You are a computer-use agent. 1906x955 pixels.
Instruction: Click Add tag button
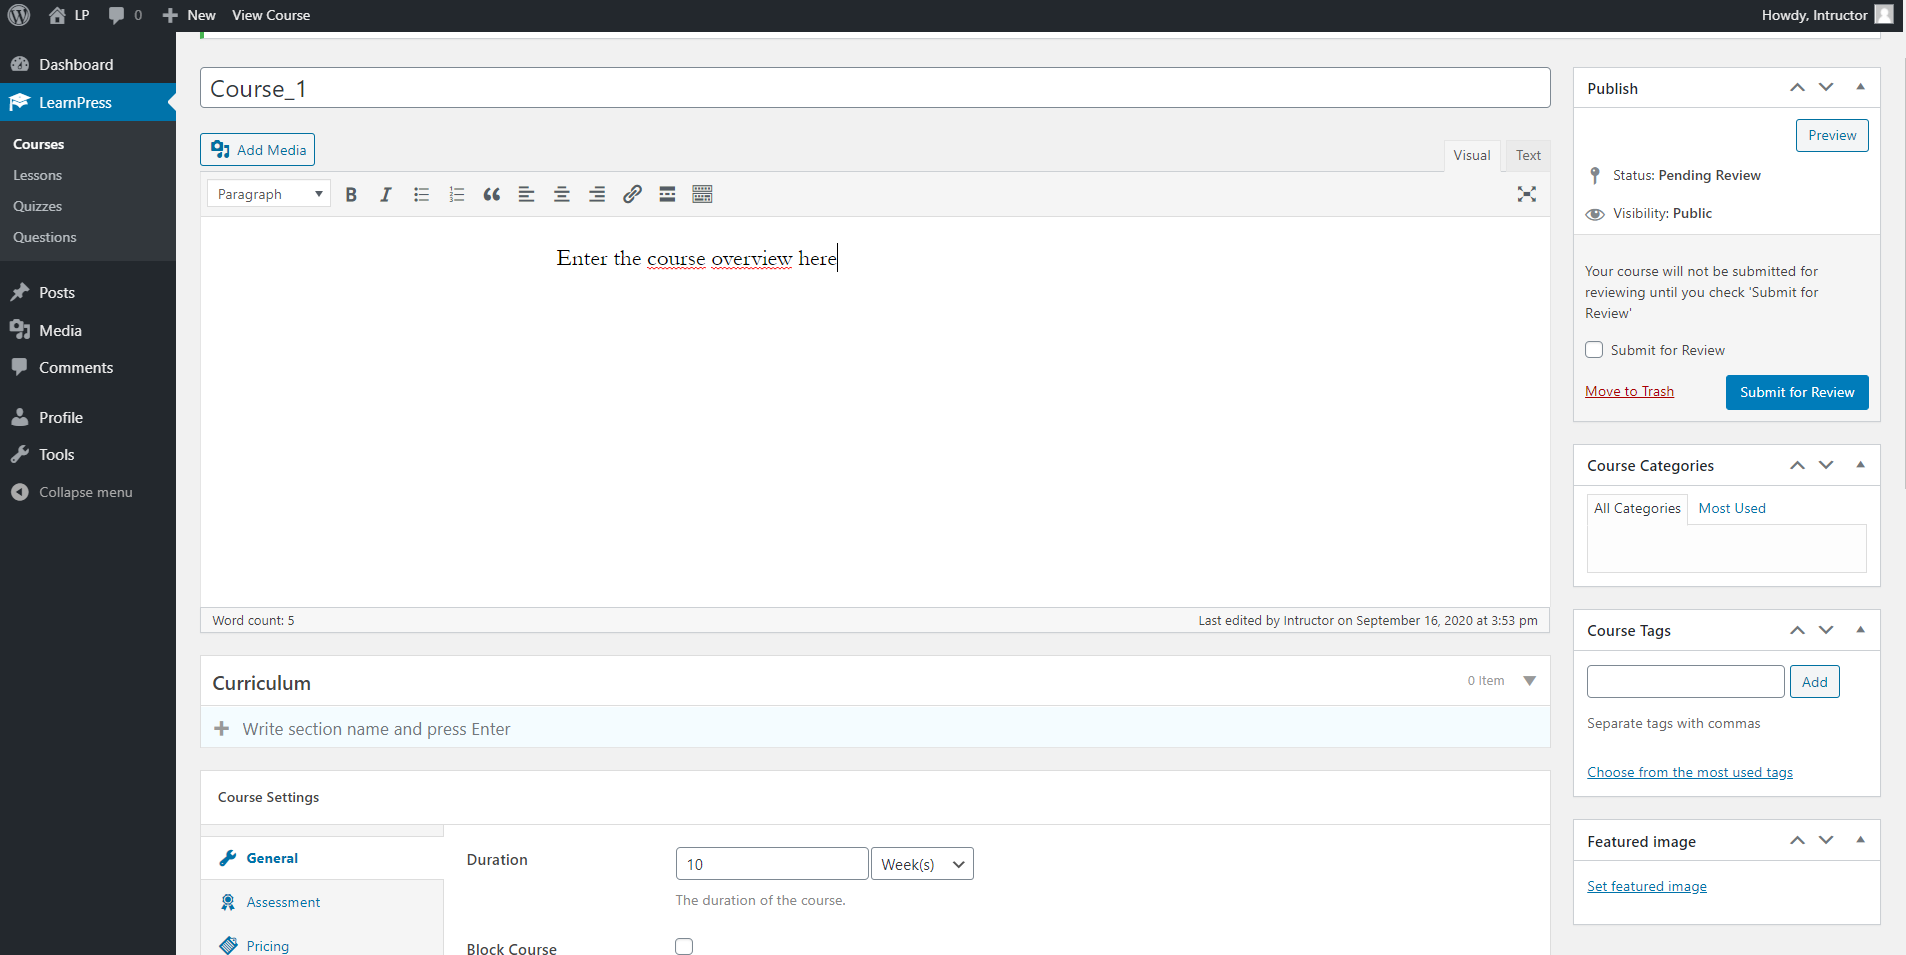click(1814, 682)
